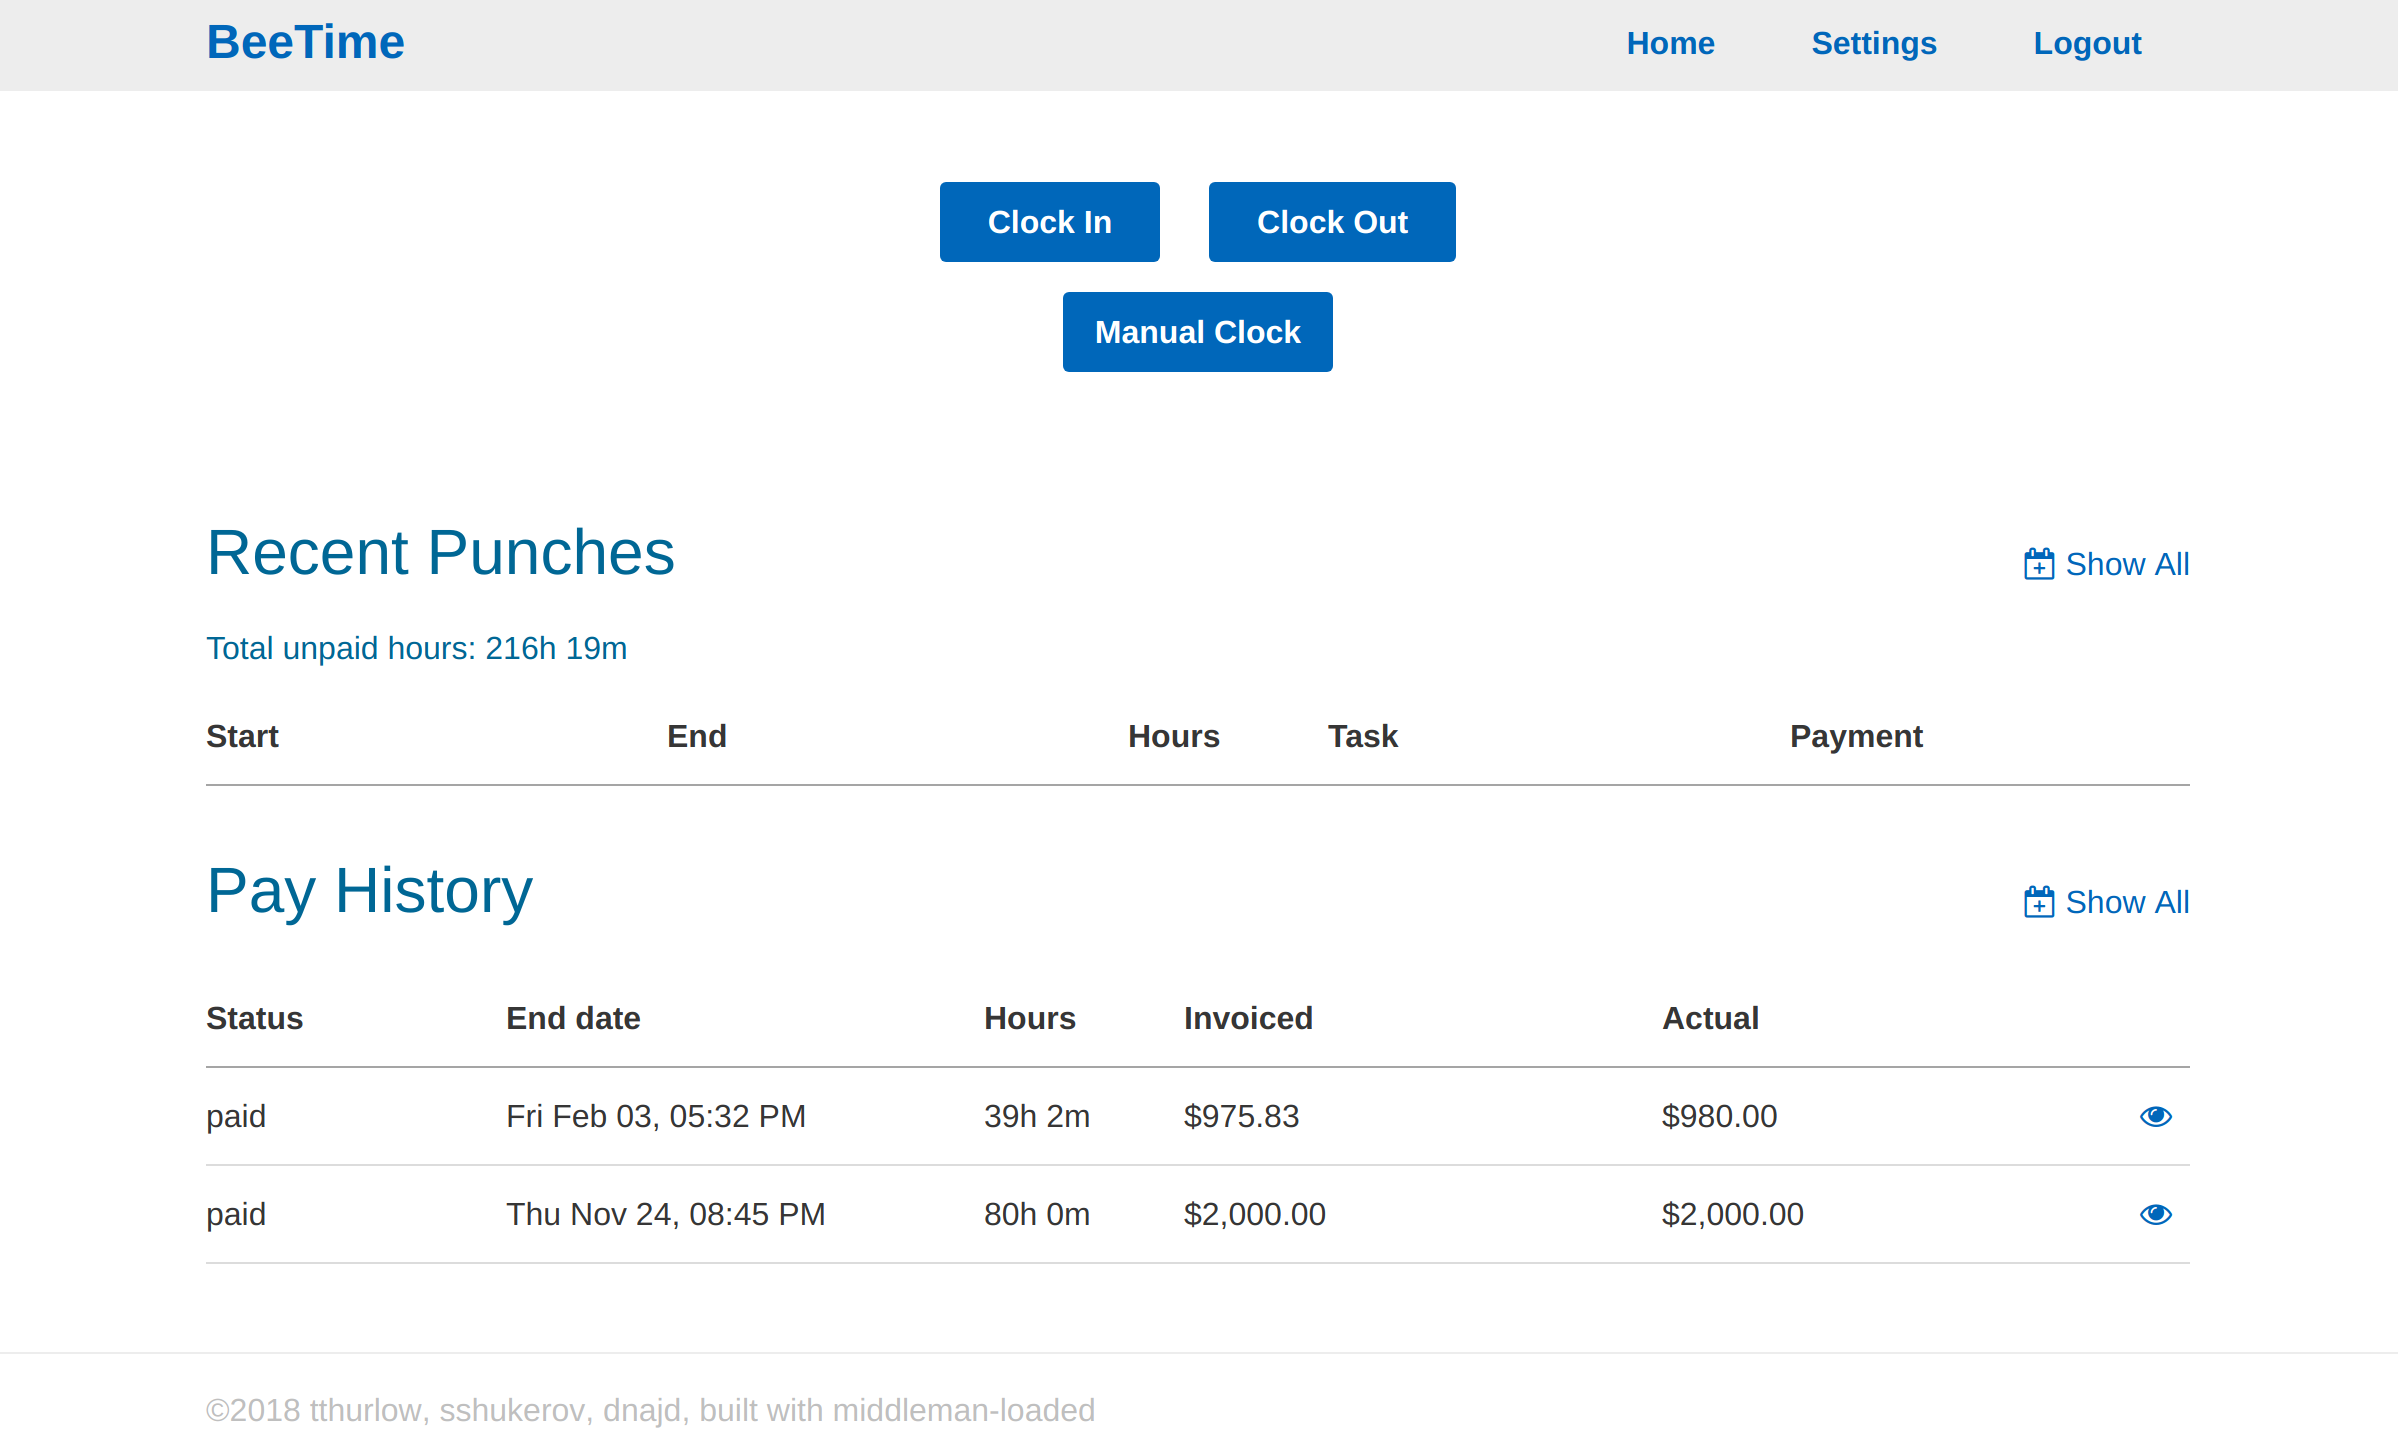Click the Total unpaid hours text
This screenshot has width=2398, height=1456.
click(416, 648)
